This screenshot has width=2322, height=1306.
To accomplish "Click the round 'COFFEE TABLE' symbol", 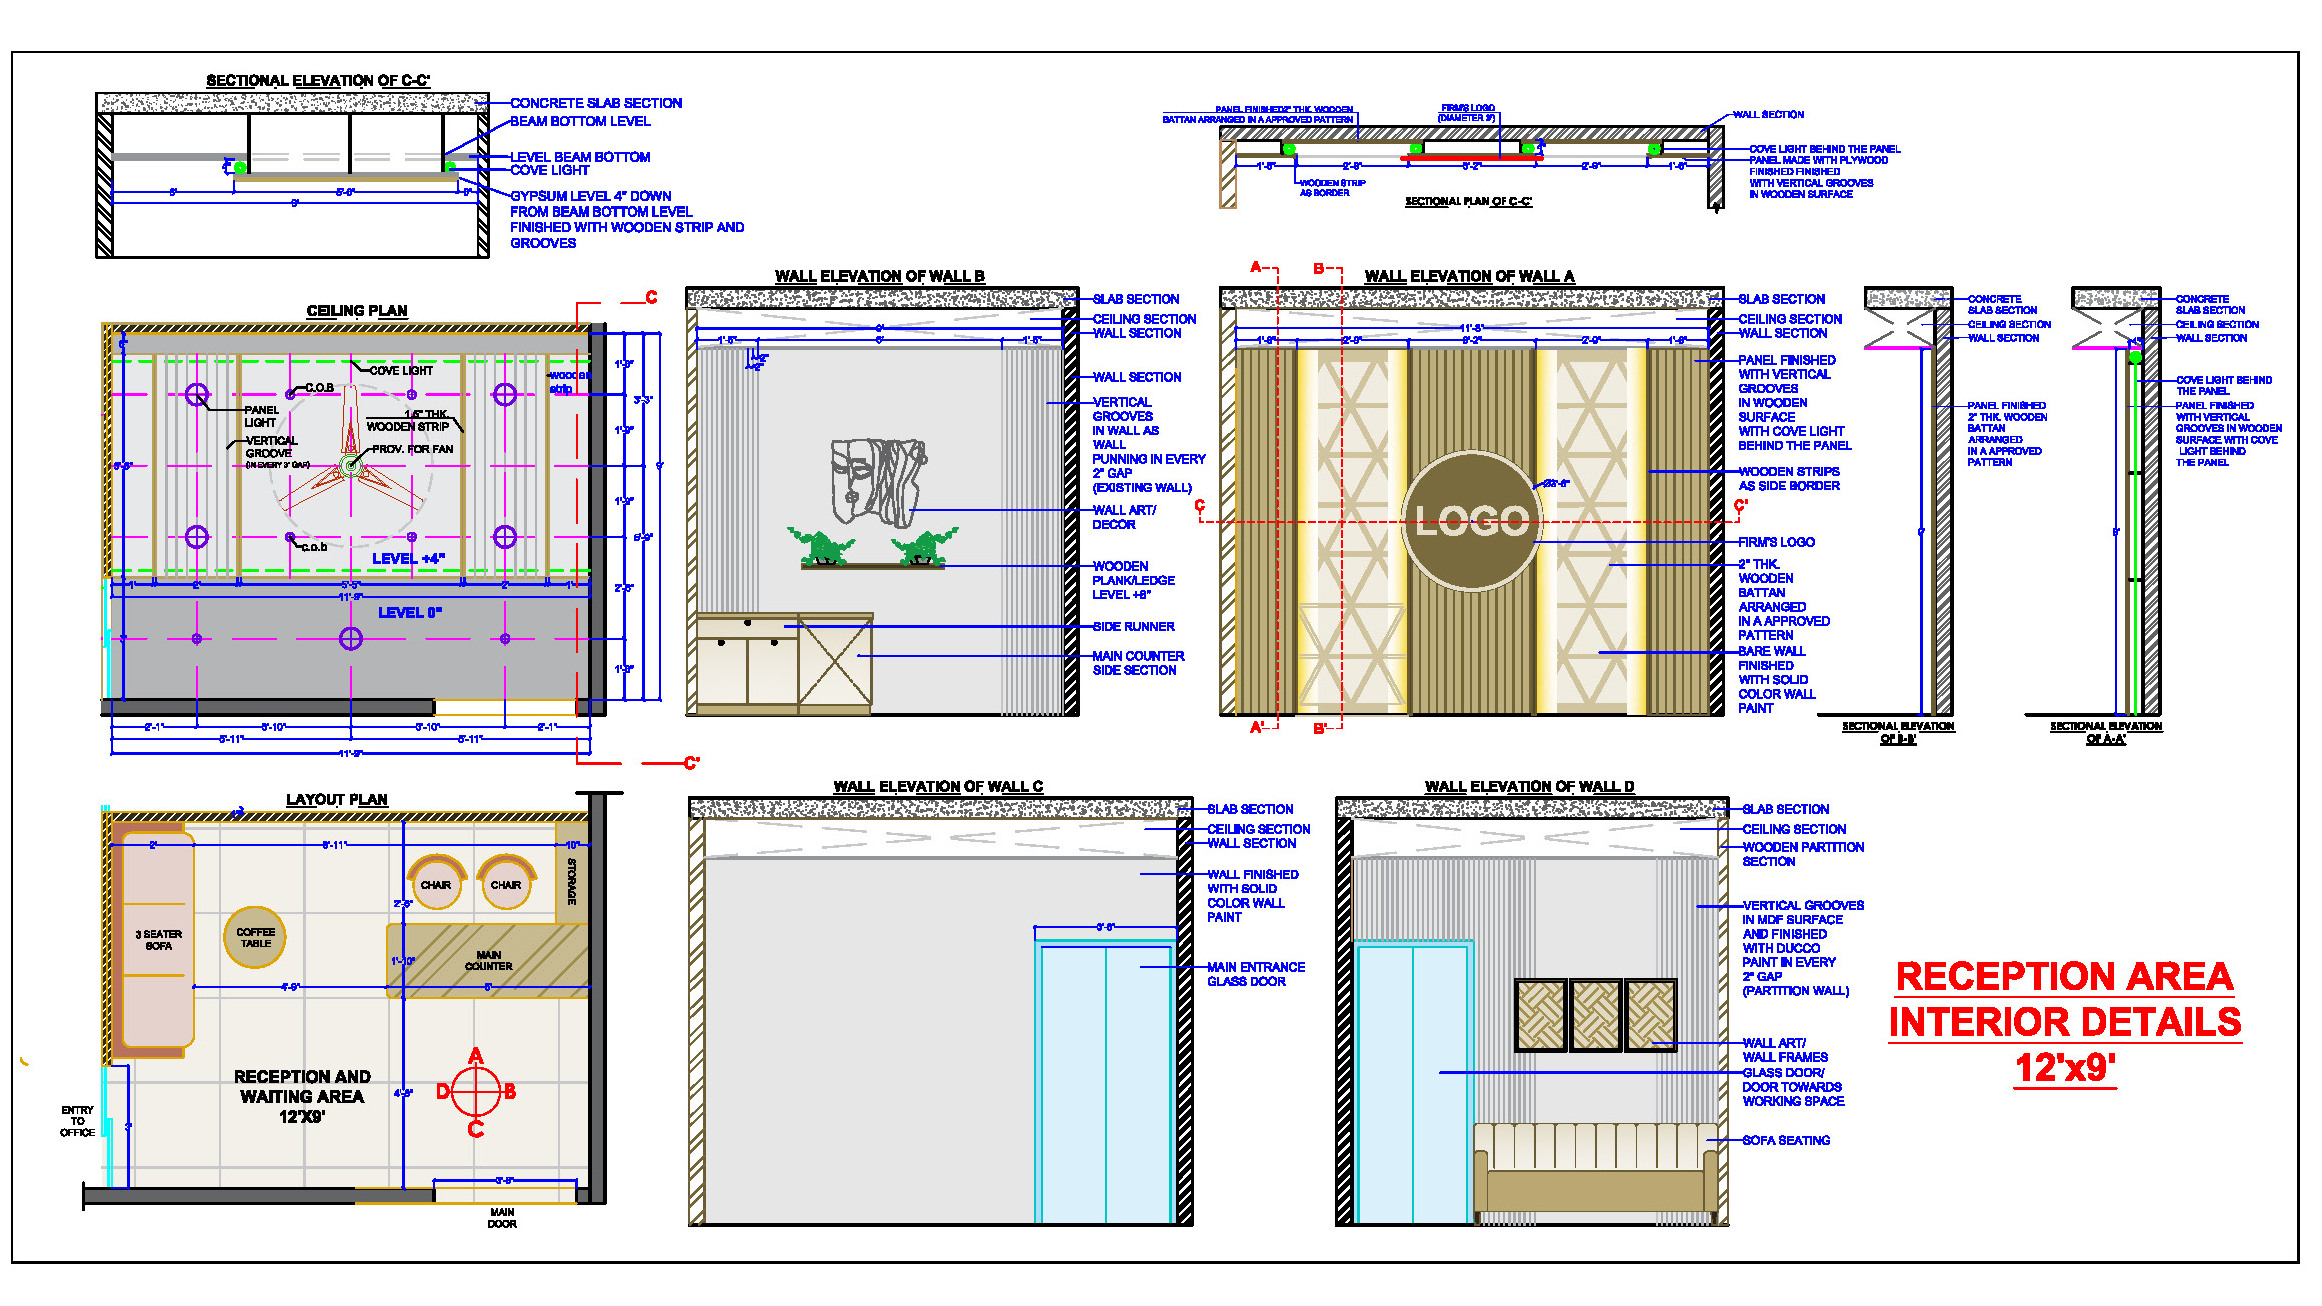I will click(x=255, y=938).
